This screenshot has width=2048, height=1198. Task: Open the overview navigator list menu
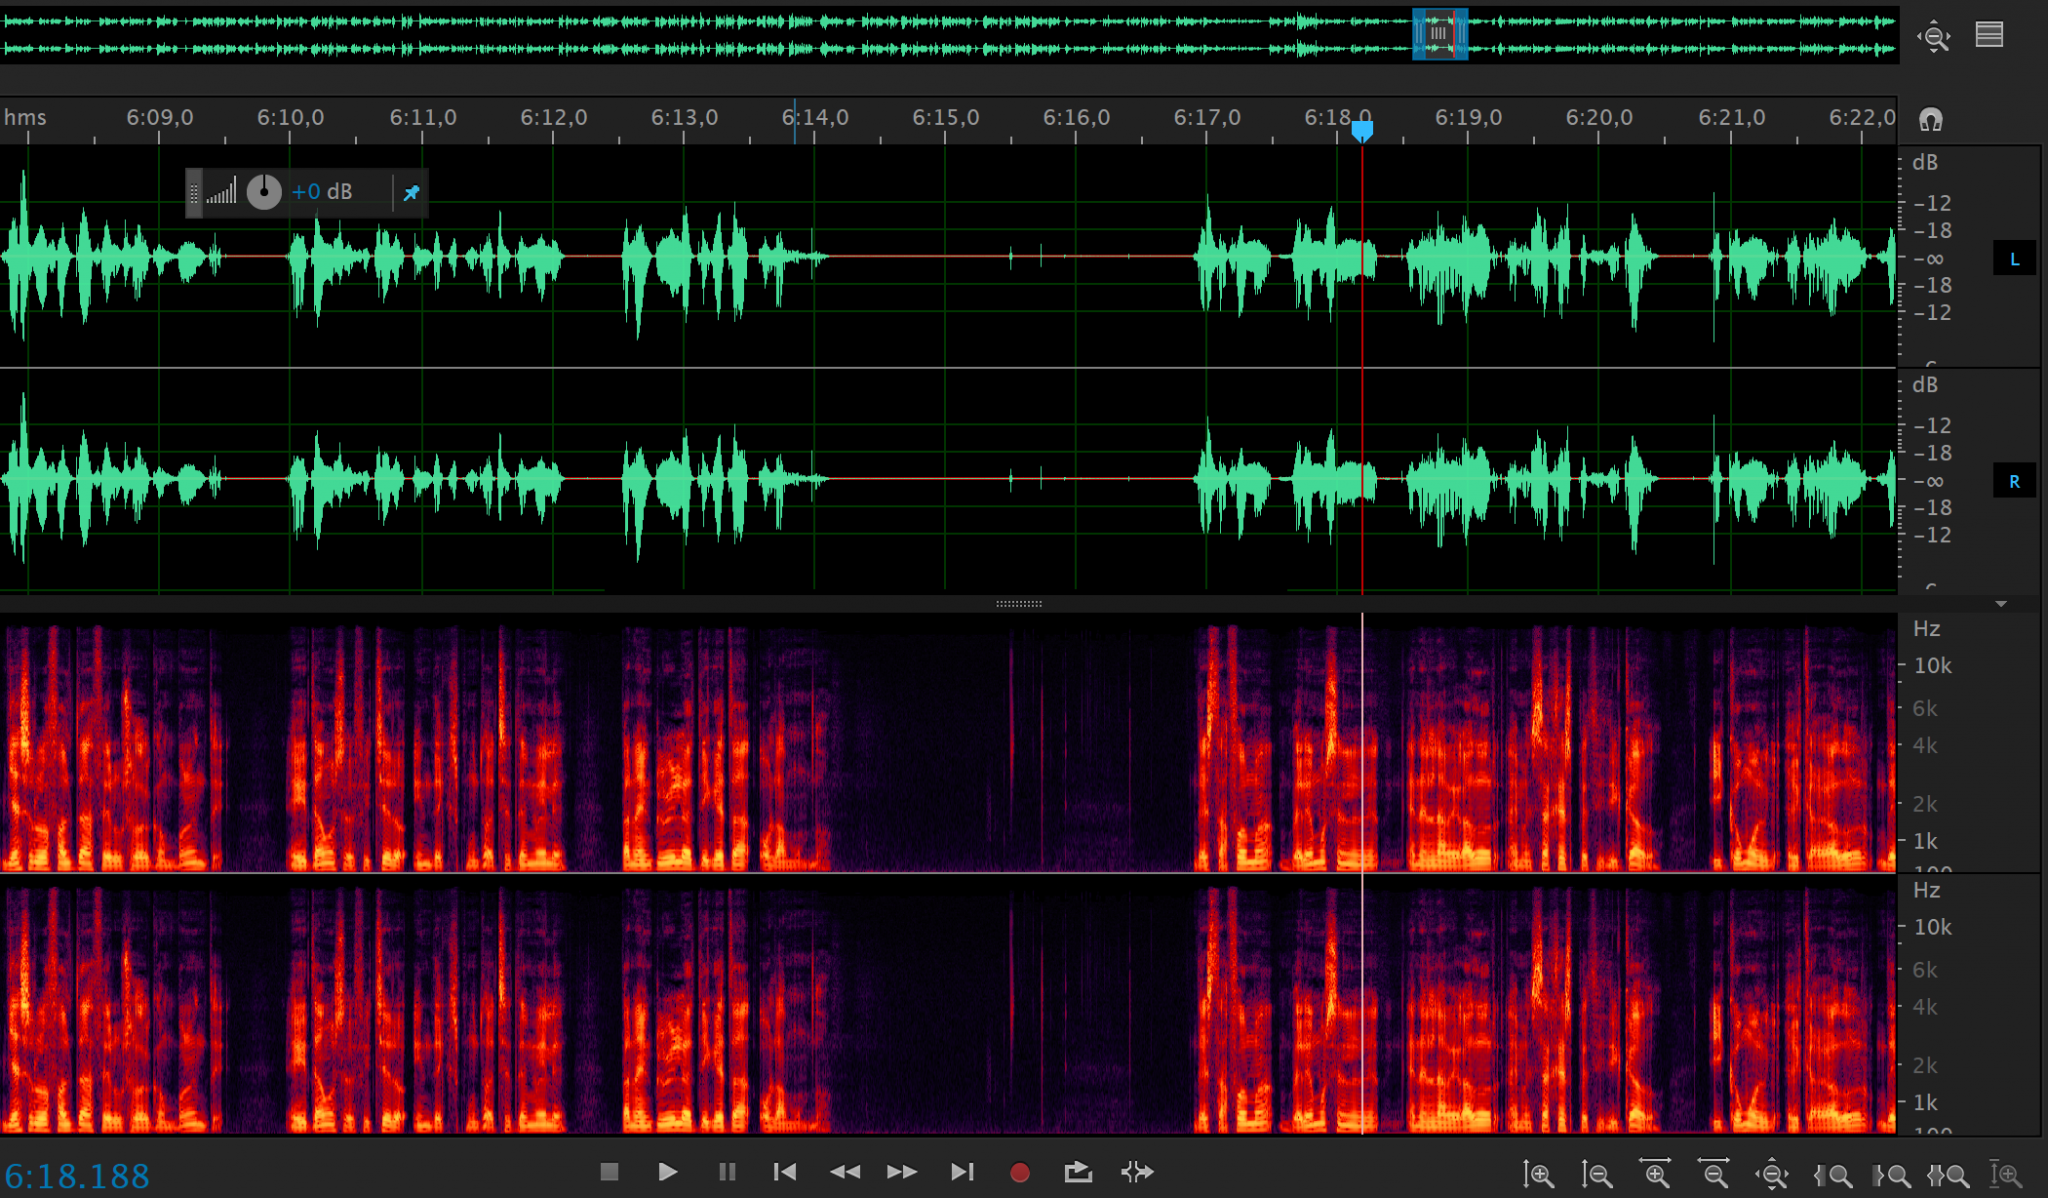pos(1989,35)
